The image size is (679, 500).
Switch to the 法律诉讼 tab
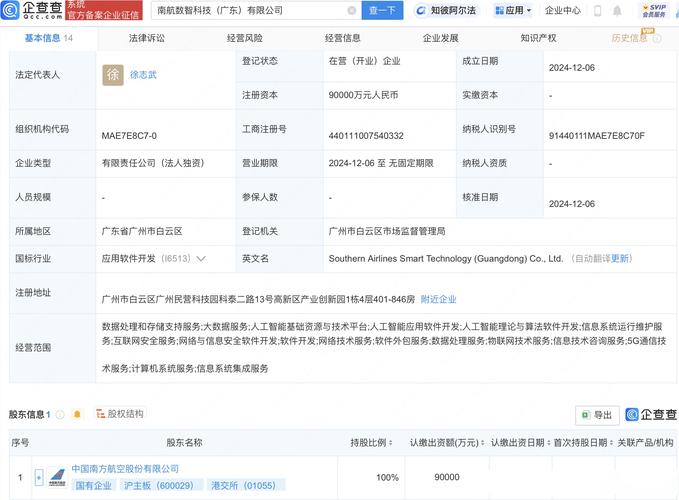click(x=146, y=38)
